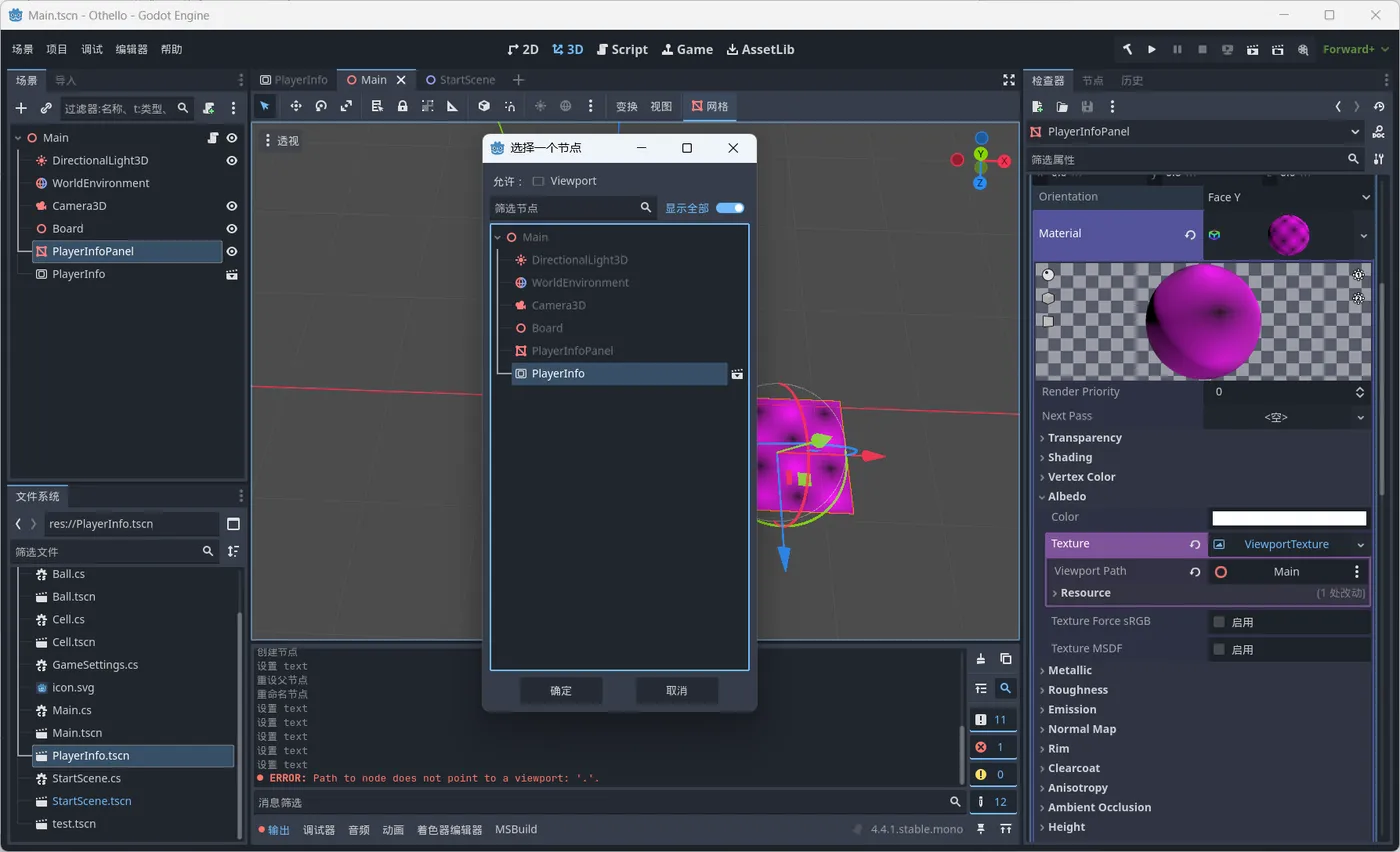Click the lock selected node icon
The image size is (1400, 852).
pyautogui.click(x=402, y=106)
